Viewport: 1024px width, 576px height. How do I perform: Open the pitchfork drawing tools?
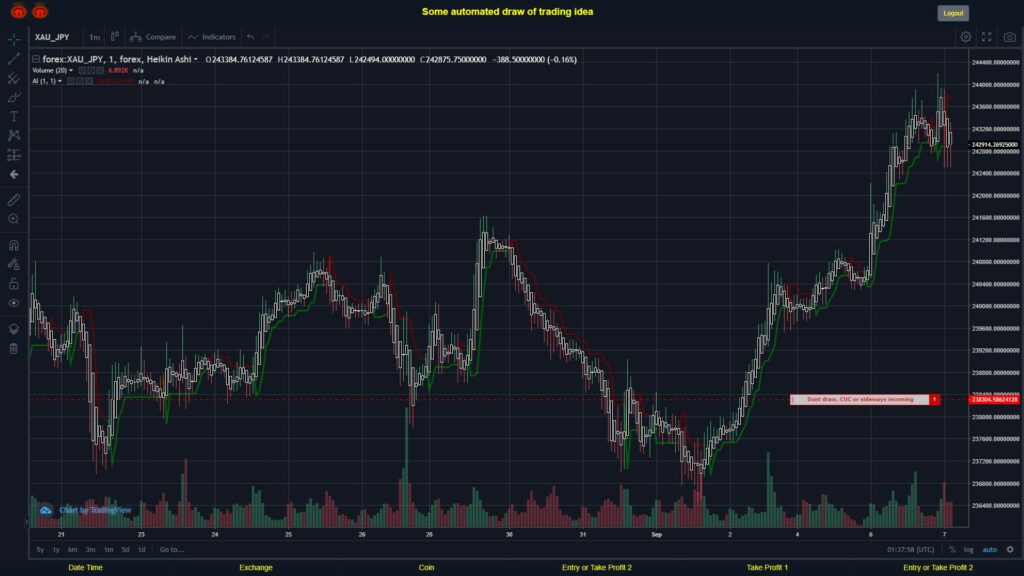(x=14, y=78)
